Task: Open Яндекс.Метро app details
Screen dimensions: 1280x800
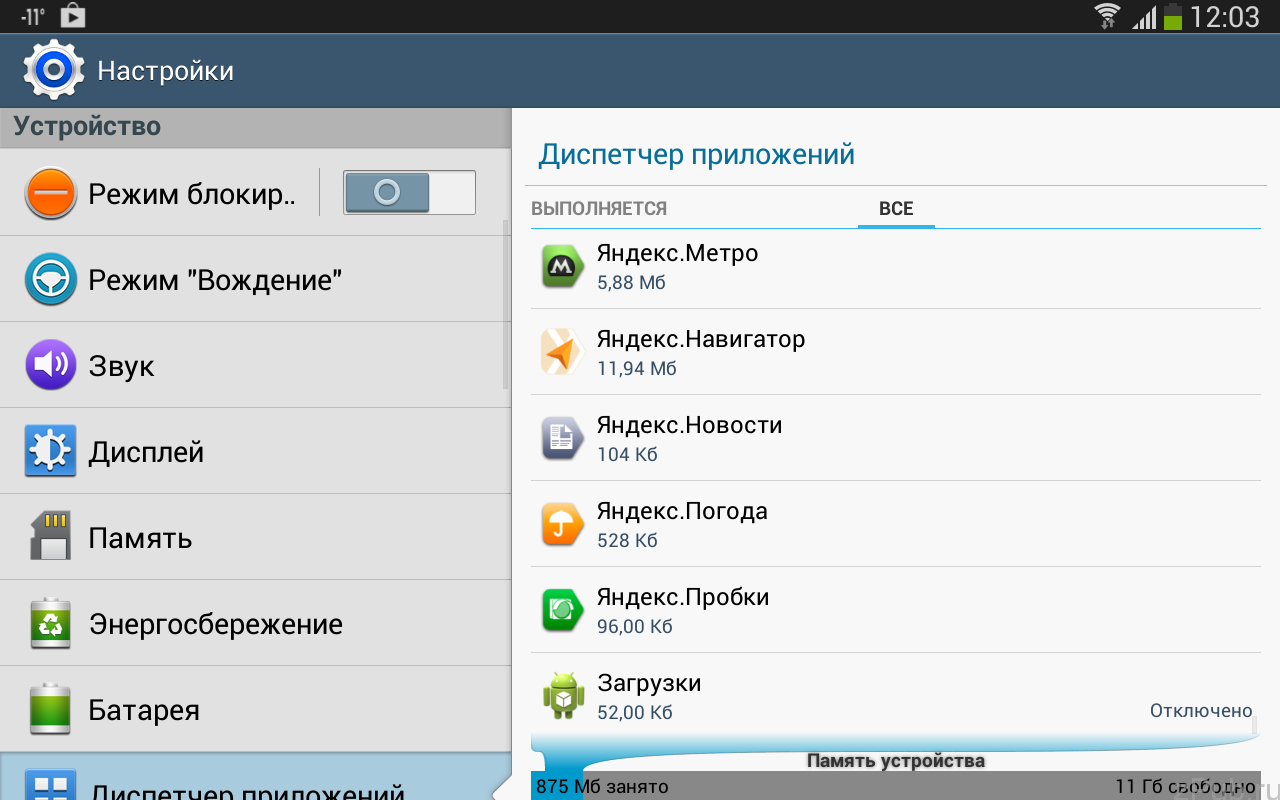Action: 895,266
